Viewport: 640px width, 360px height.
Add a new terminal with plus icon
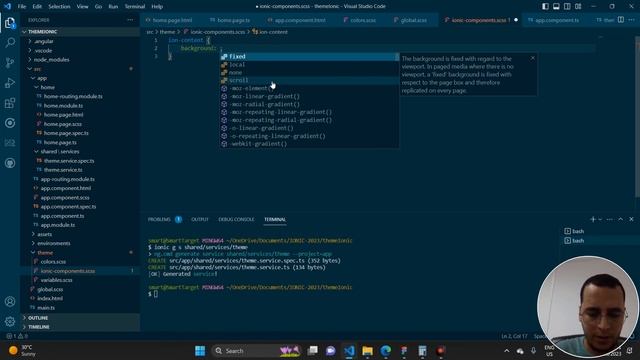point(593,219)
